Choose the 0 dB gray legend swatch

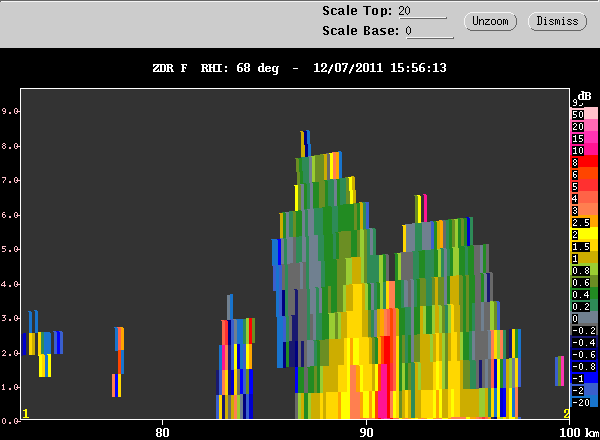tap(584, 318)
